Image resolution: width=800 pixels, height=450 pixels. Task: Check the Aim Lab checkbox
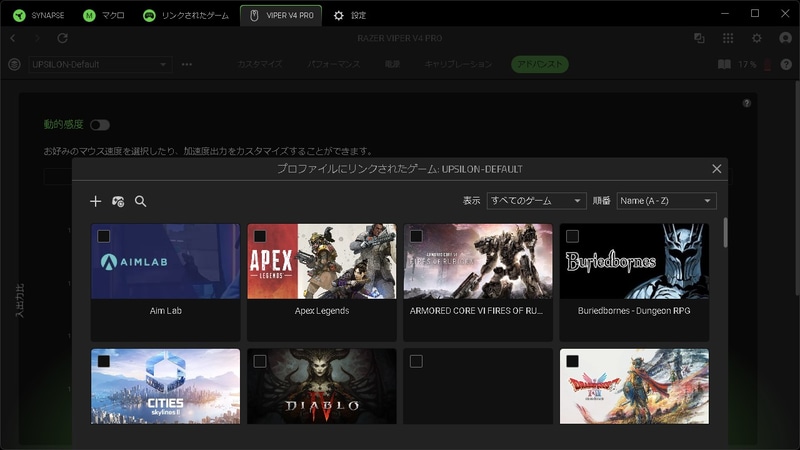click(104, 236)
